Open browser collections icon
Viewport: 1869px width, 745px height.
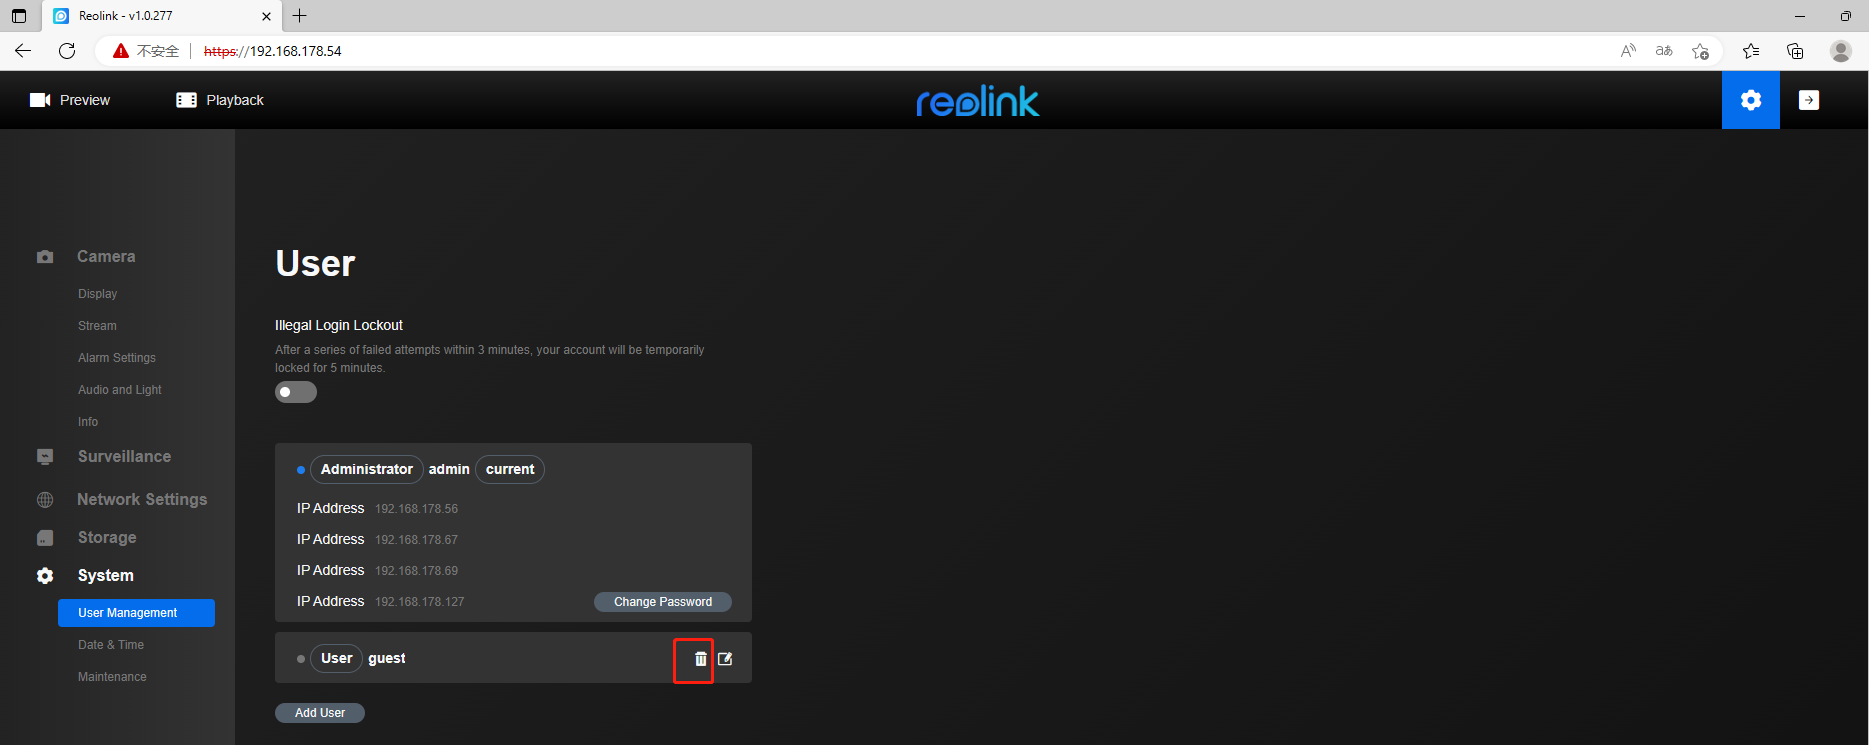(x=1795, y=51)
